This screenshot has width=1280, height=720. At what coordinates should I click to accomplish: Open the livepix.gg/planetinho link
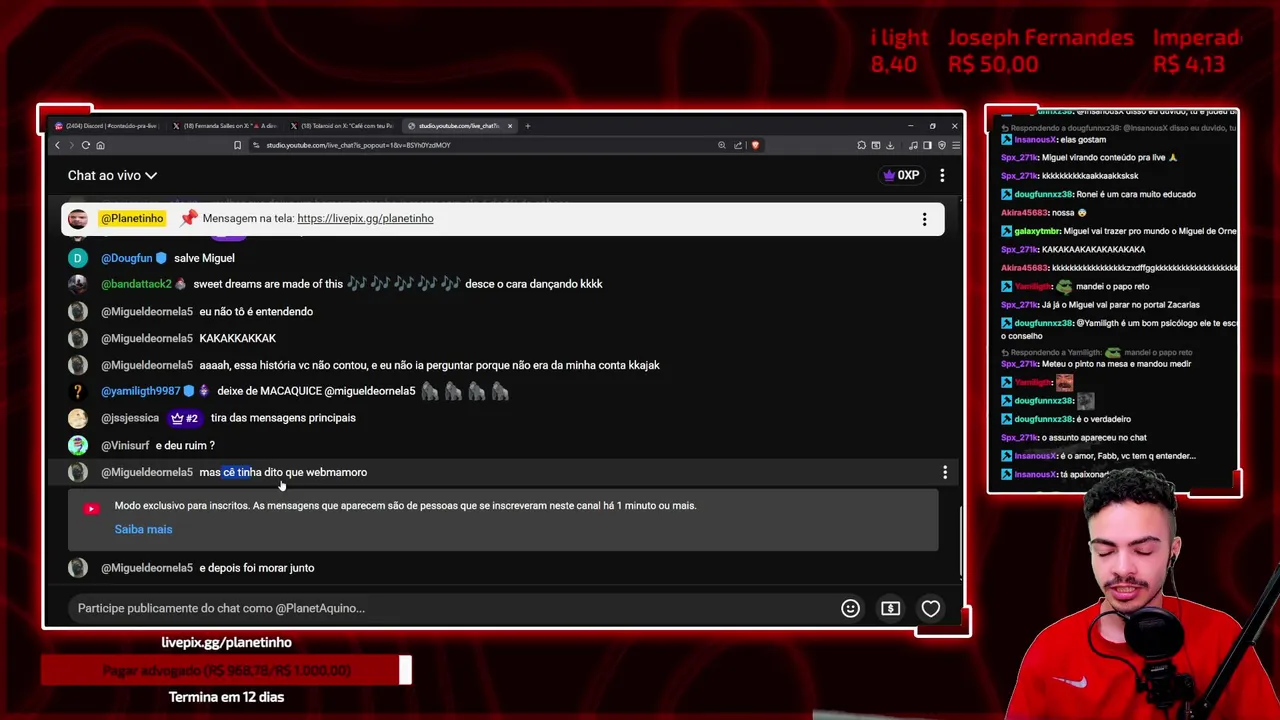pos(365,218)
